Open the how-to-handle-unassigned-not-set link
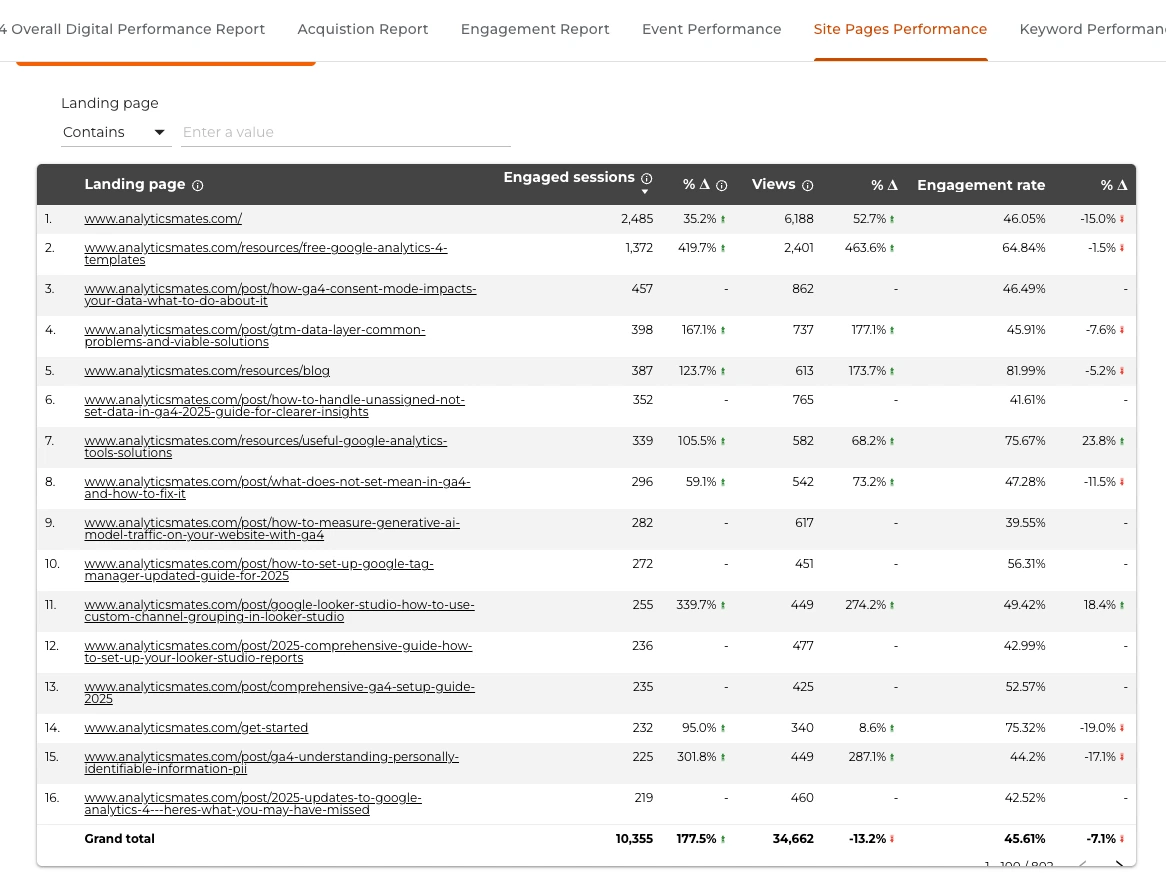1166x890 pixels. [x=274, y=405]
